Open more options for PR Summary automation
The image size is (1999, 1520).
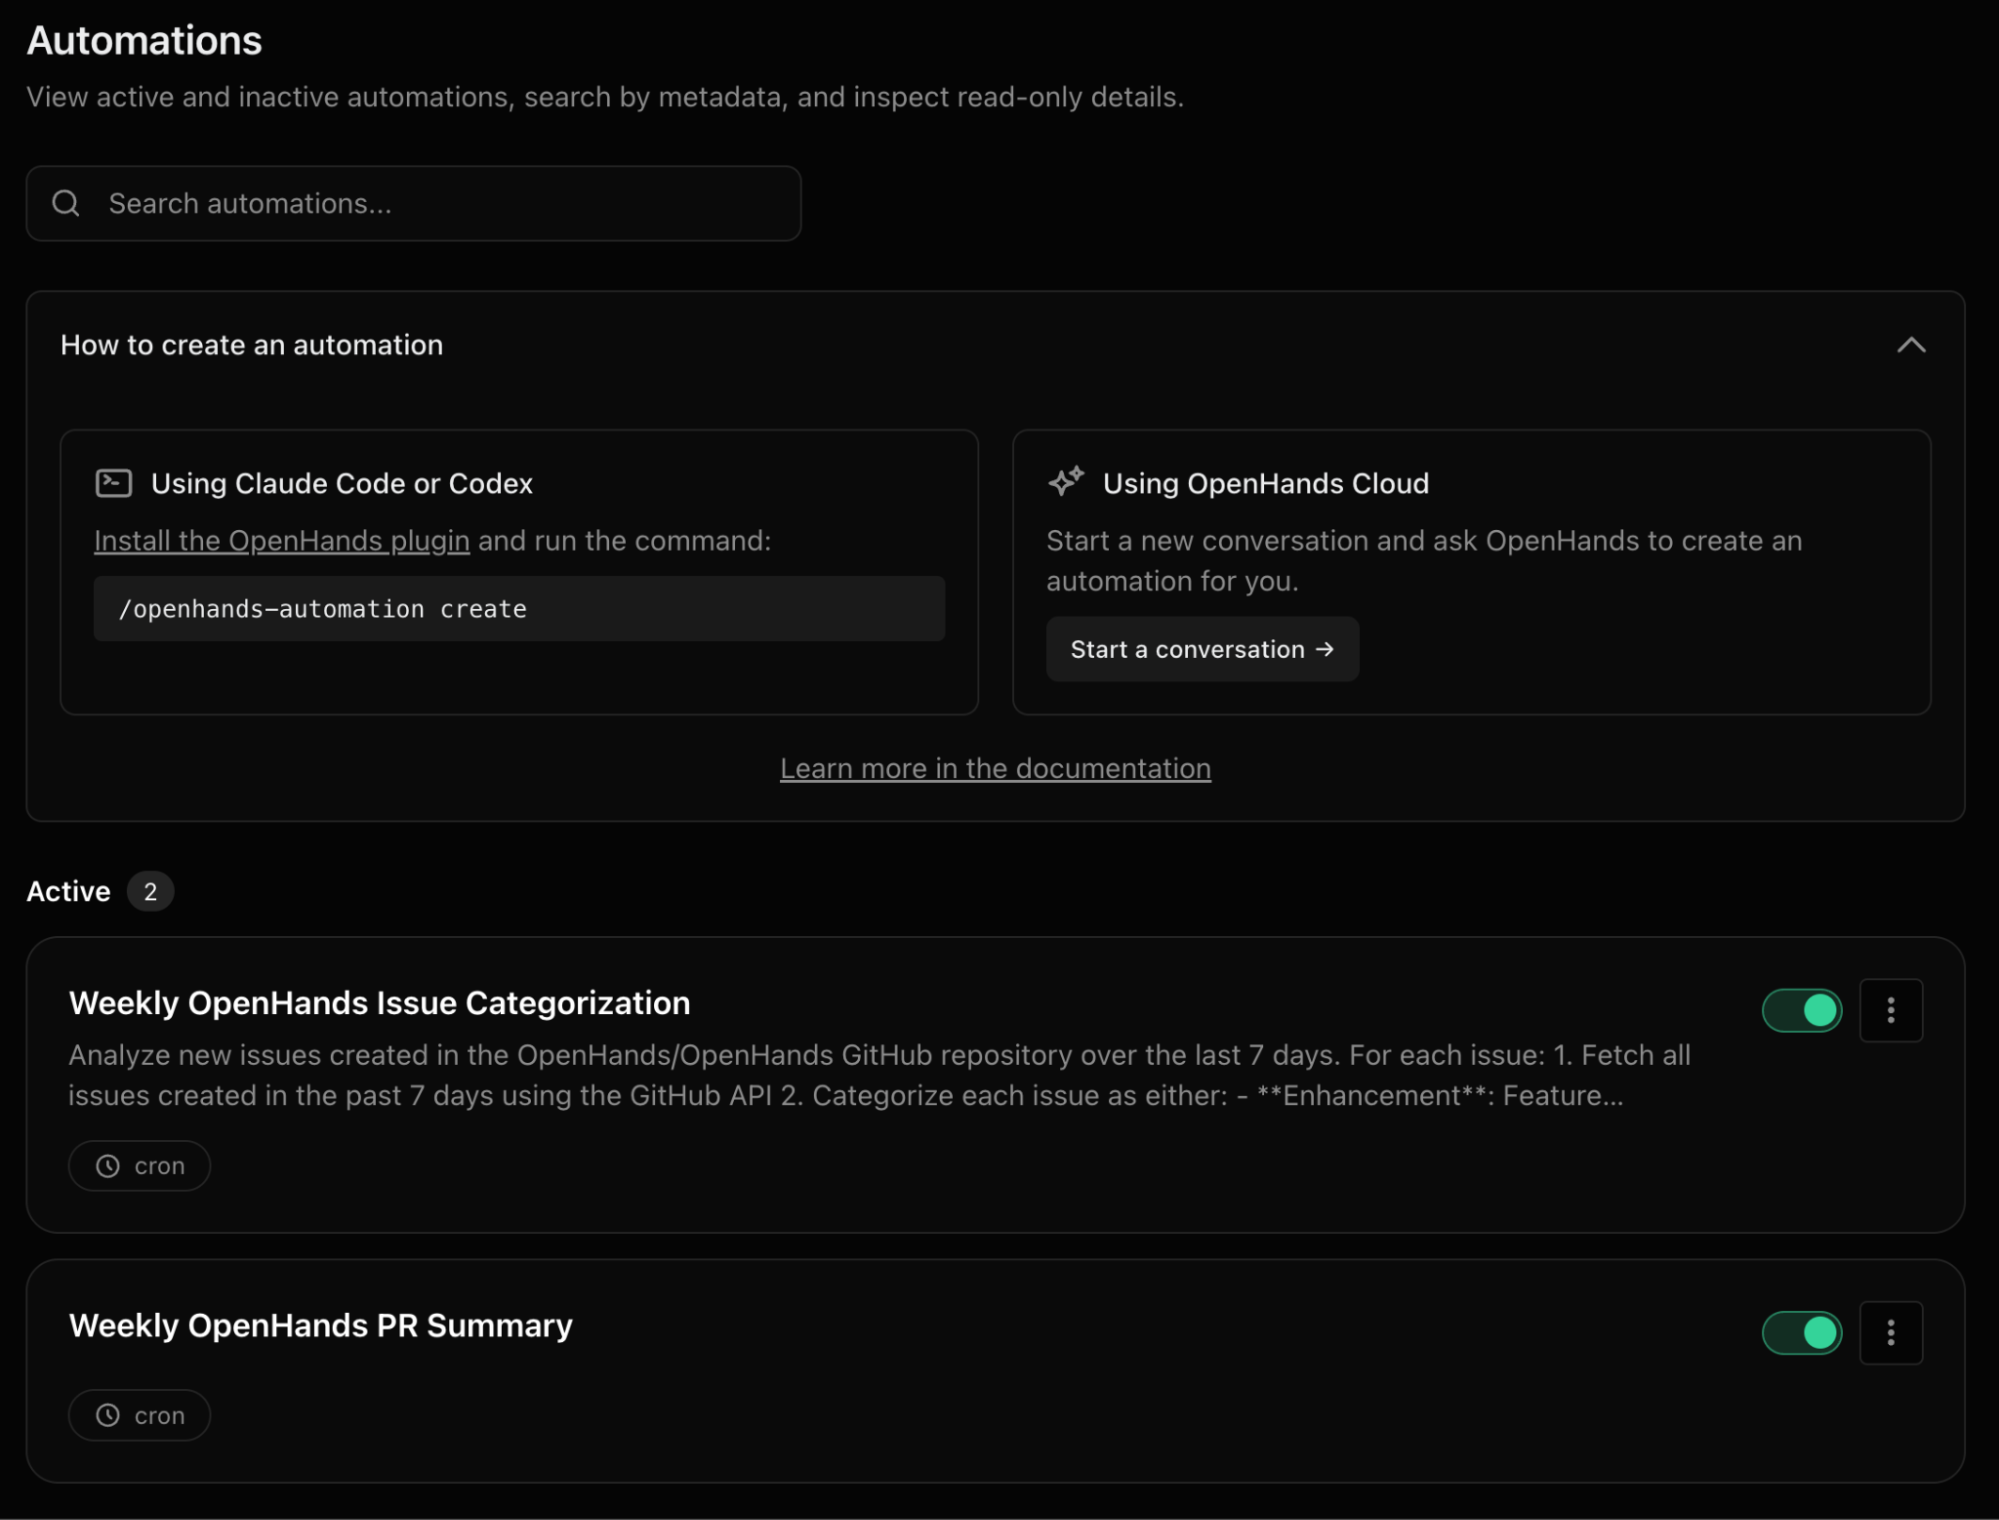(1890, 1332)
